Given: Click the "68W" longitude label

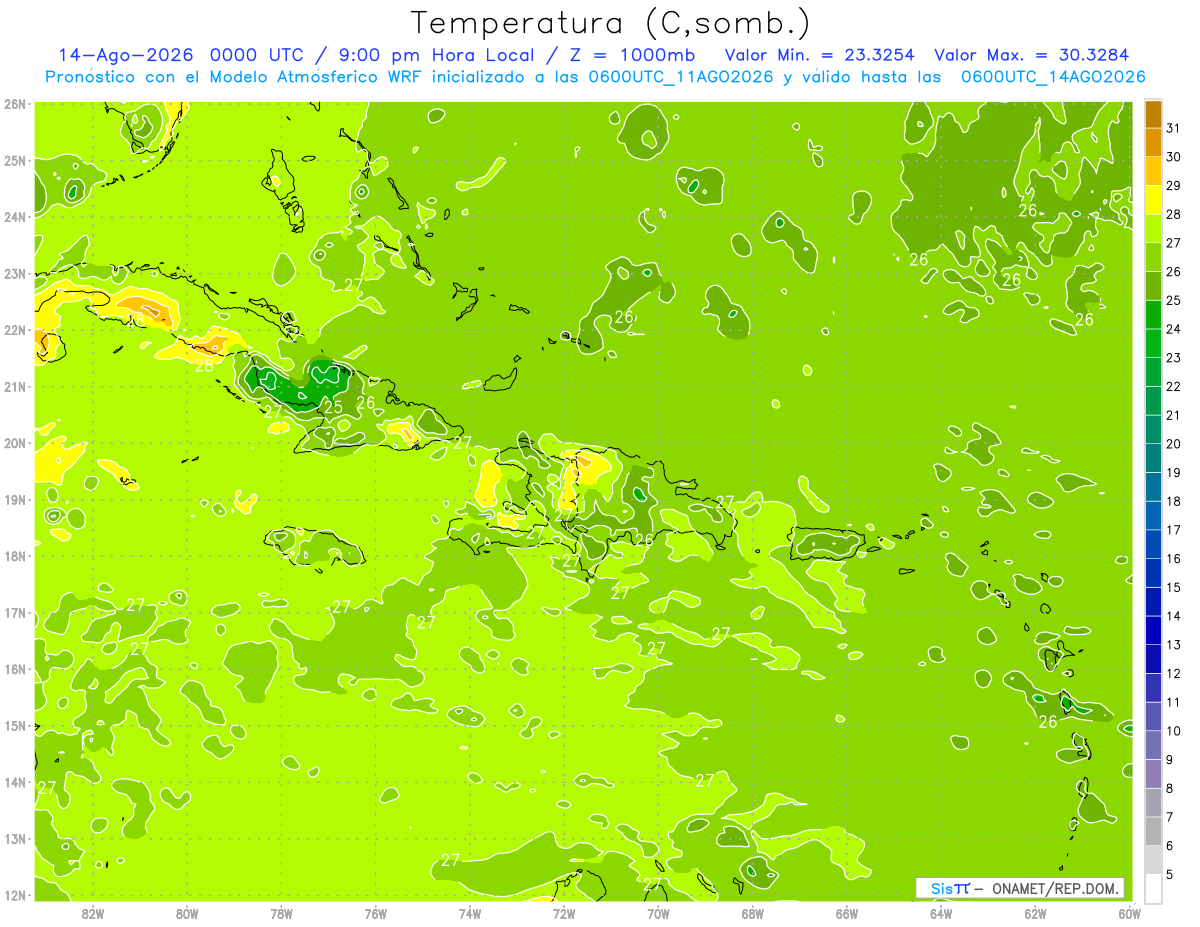Looking at the screenshot, I should coord(752,913).
